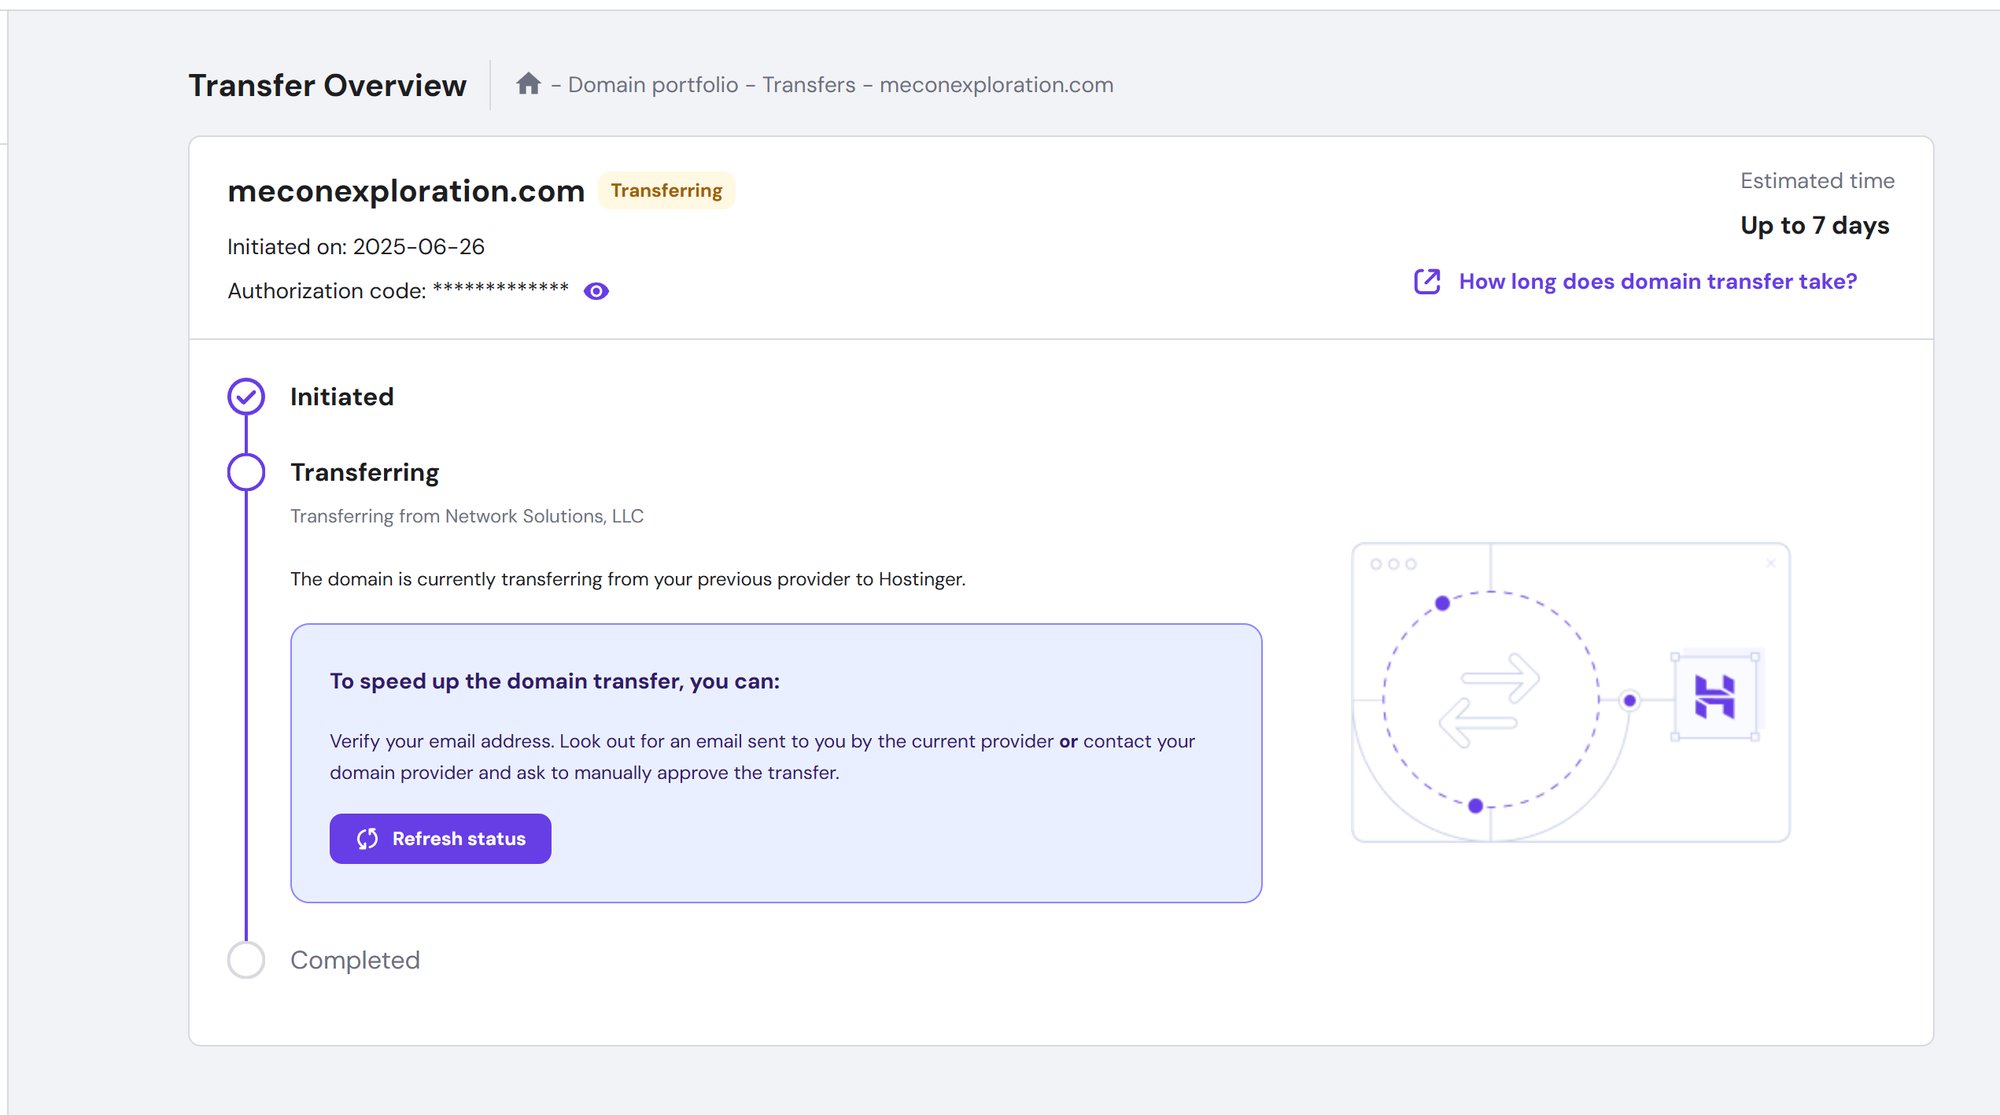Click the Completed step empty circle
The height and width of the screenshot is (1115, 2000).
click(x=246, y=960)
